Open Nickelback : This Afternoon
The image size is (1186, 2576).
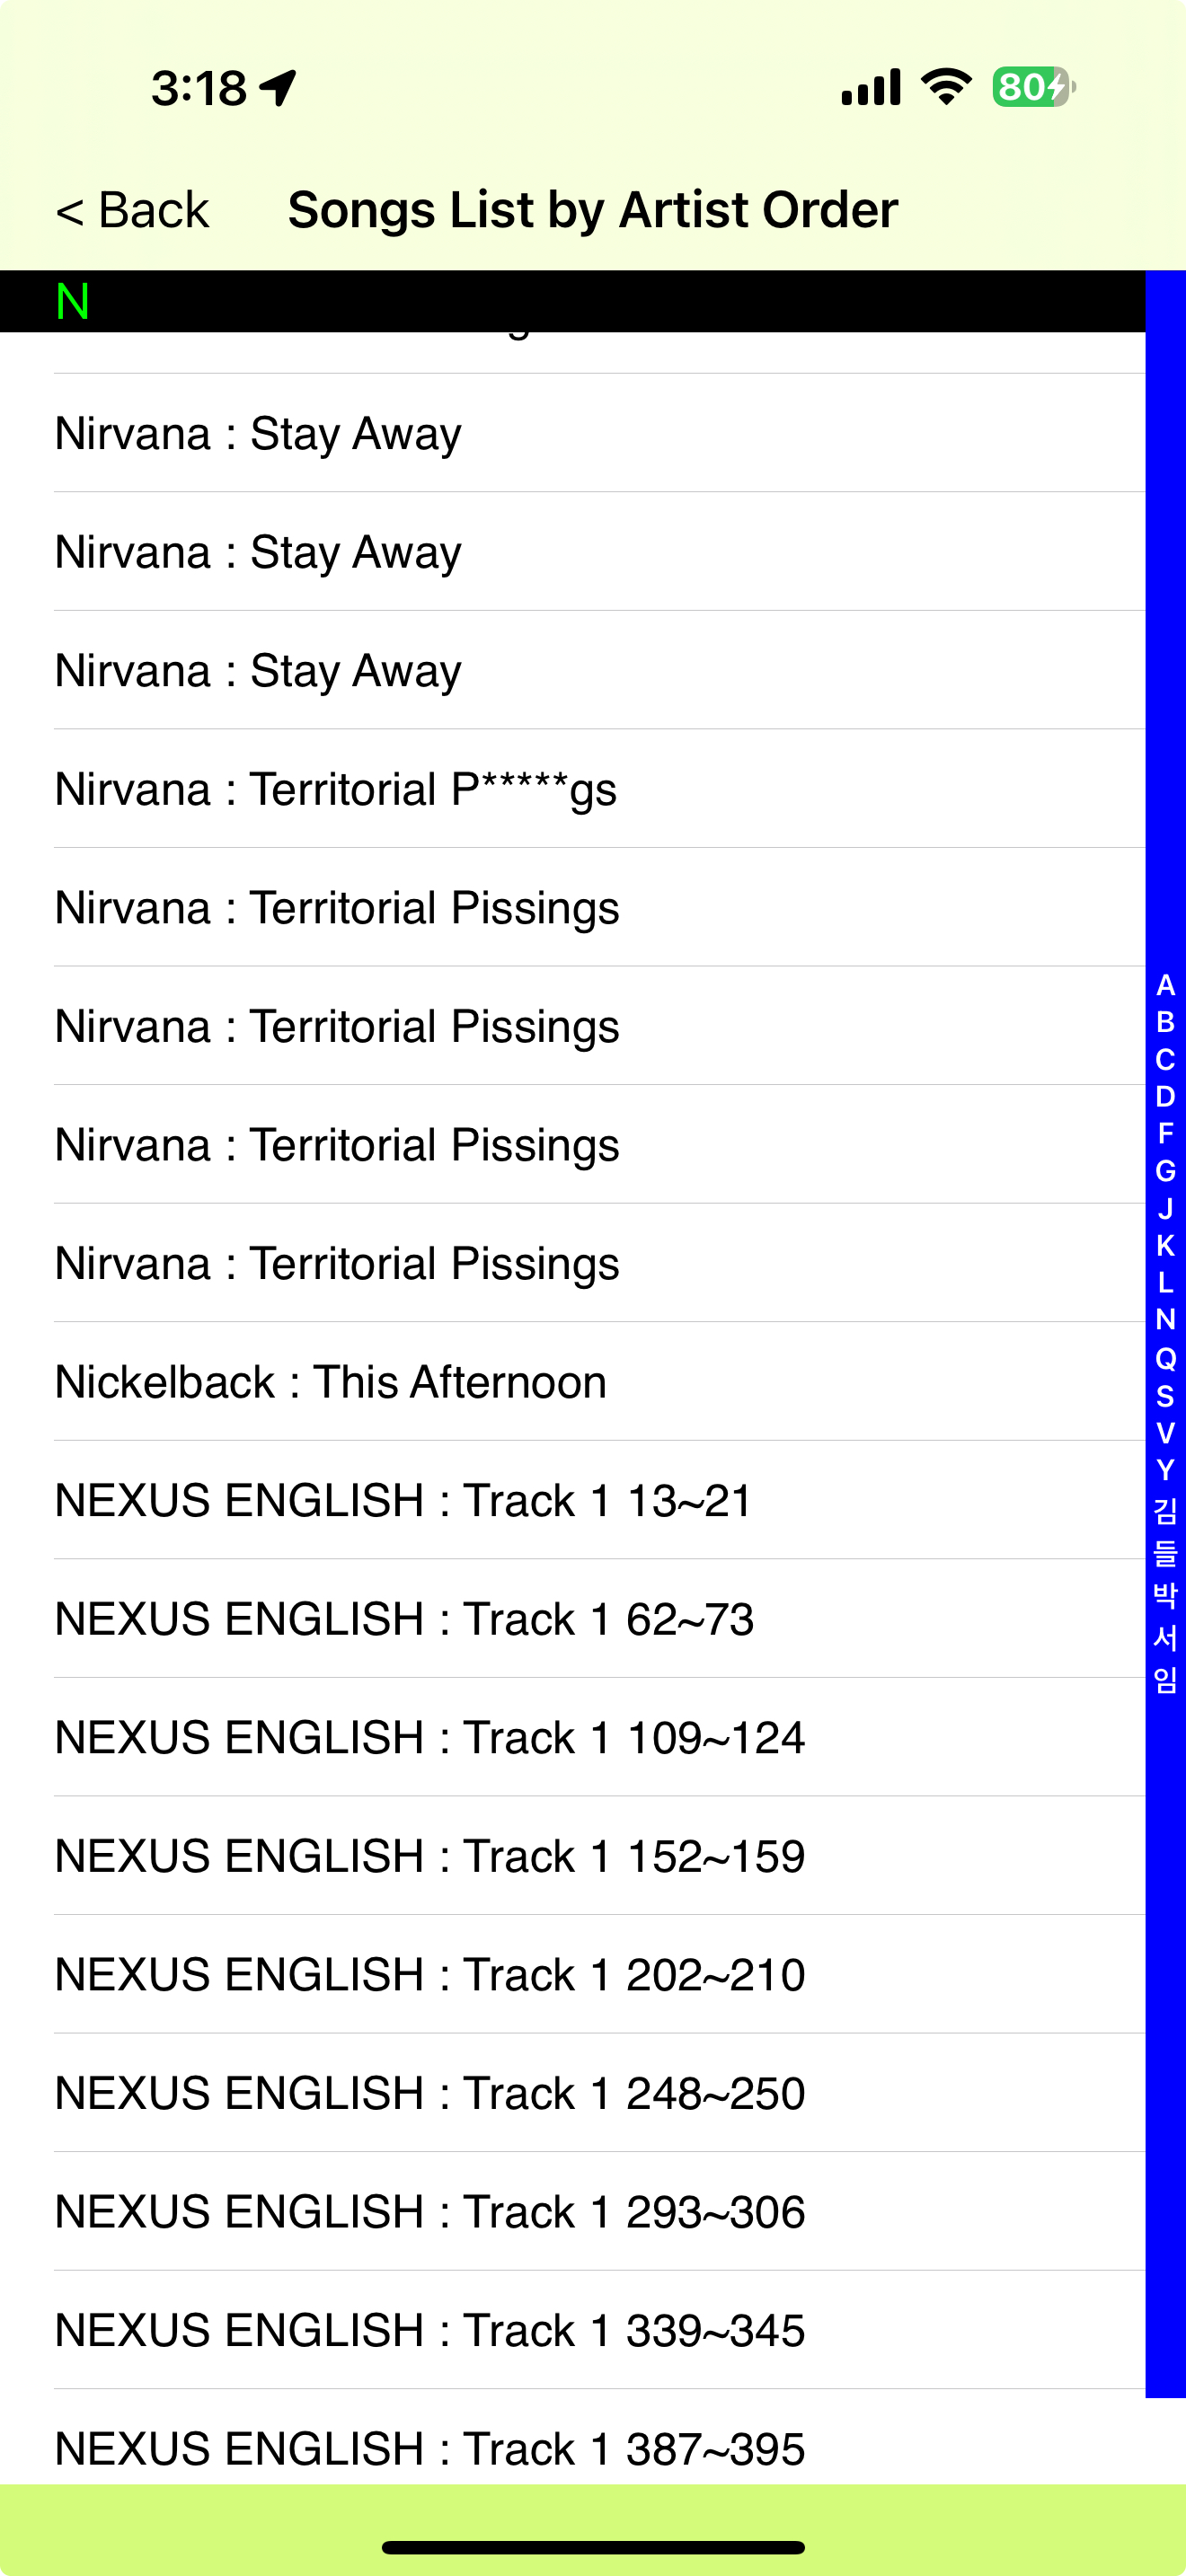coord(330,1382)
